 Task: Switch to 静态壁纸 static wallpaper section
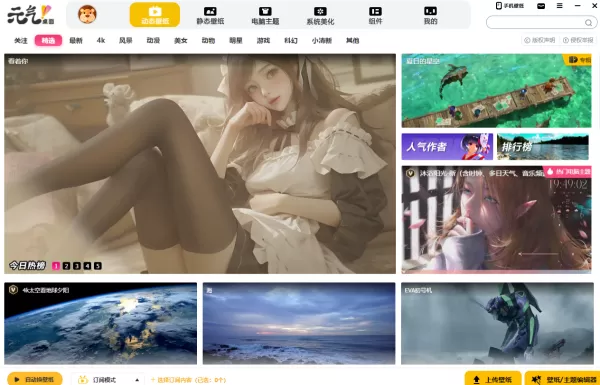[210, 16]
